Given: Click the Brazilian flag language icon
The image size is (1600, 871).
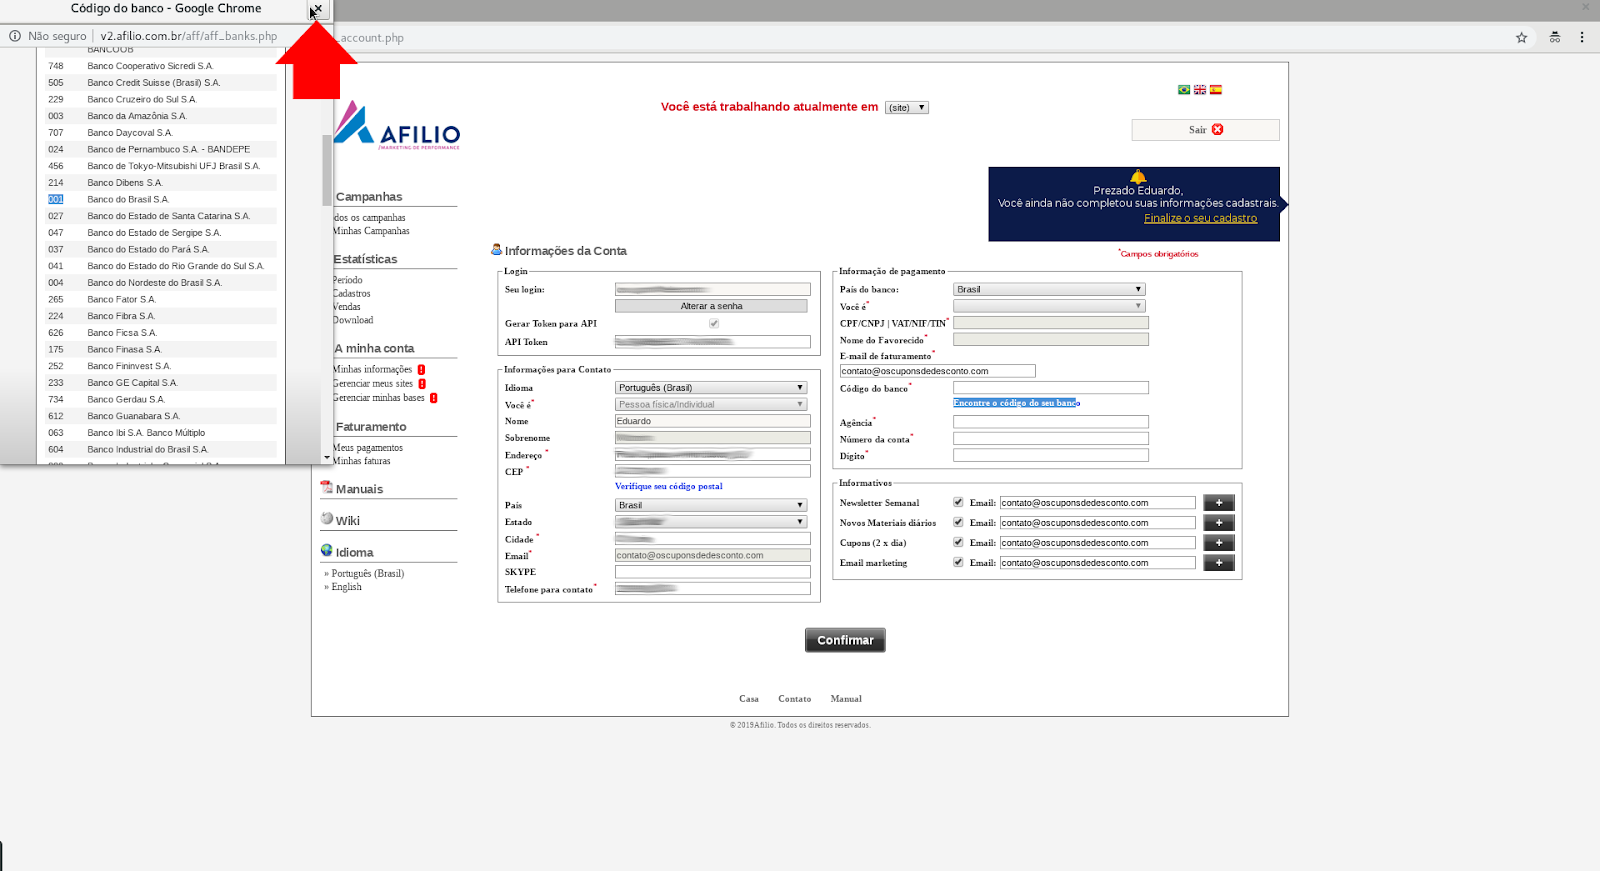Looking at the screenshot, I should pyautogui.click(x=1184, y=90).
